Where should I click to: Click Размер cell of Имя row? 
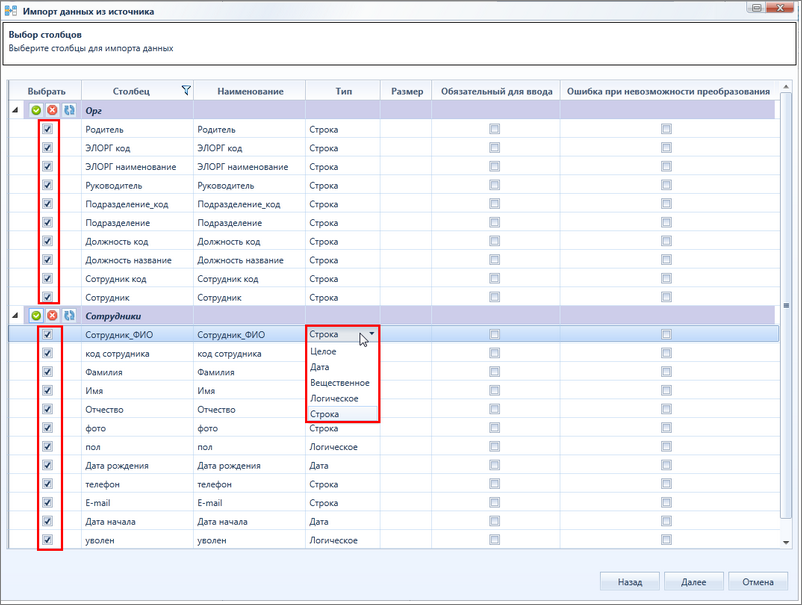406,391
